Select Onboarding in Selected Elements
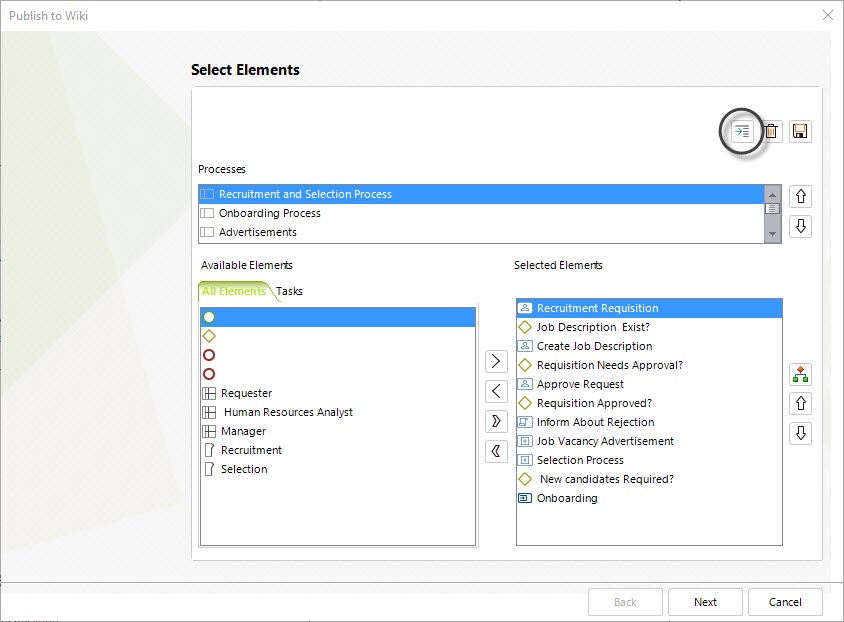 [x=649, y=498]
